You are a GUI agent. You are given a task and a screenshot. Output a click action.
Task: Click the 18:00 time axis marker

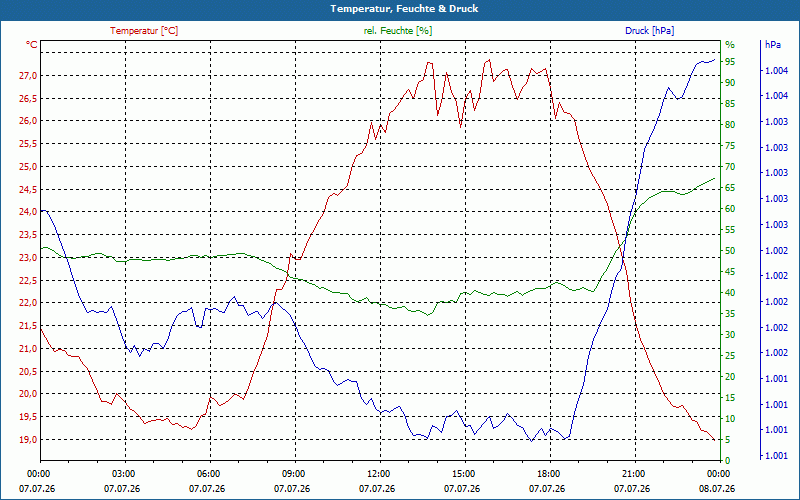(548, 473)
